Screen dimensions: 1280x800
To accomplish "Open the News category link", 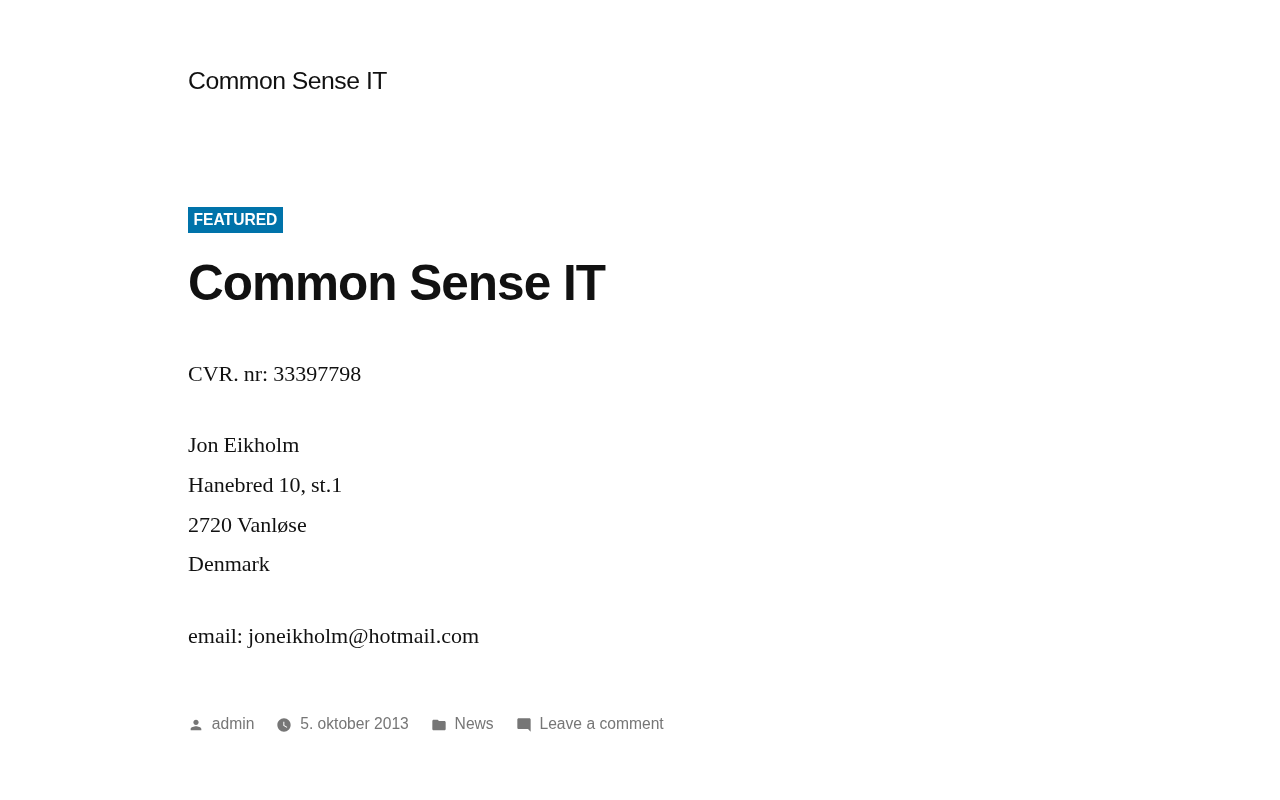I will point(474,724).
